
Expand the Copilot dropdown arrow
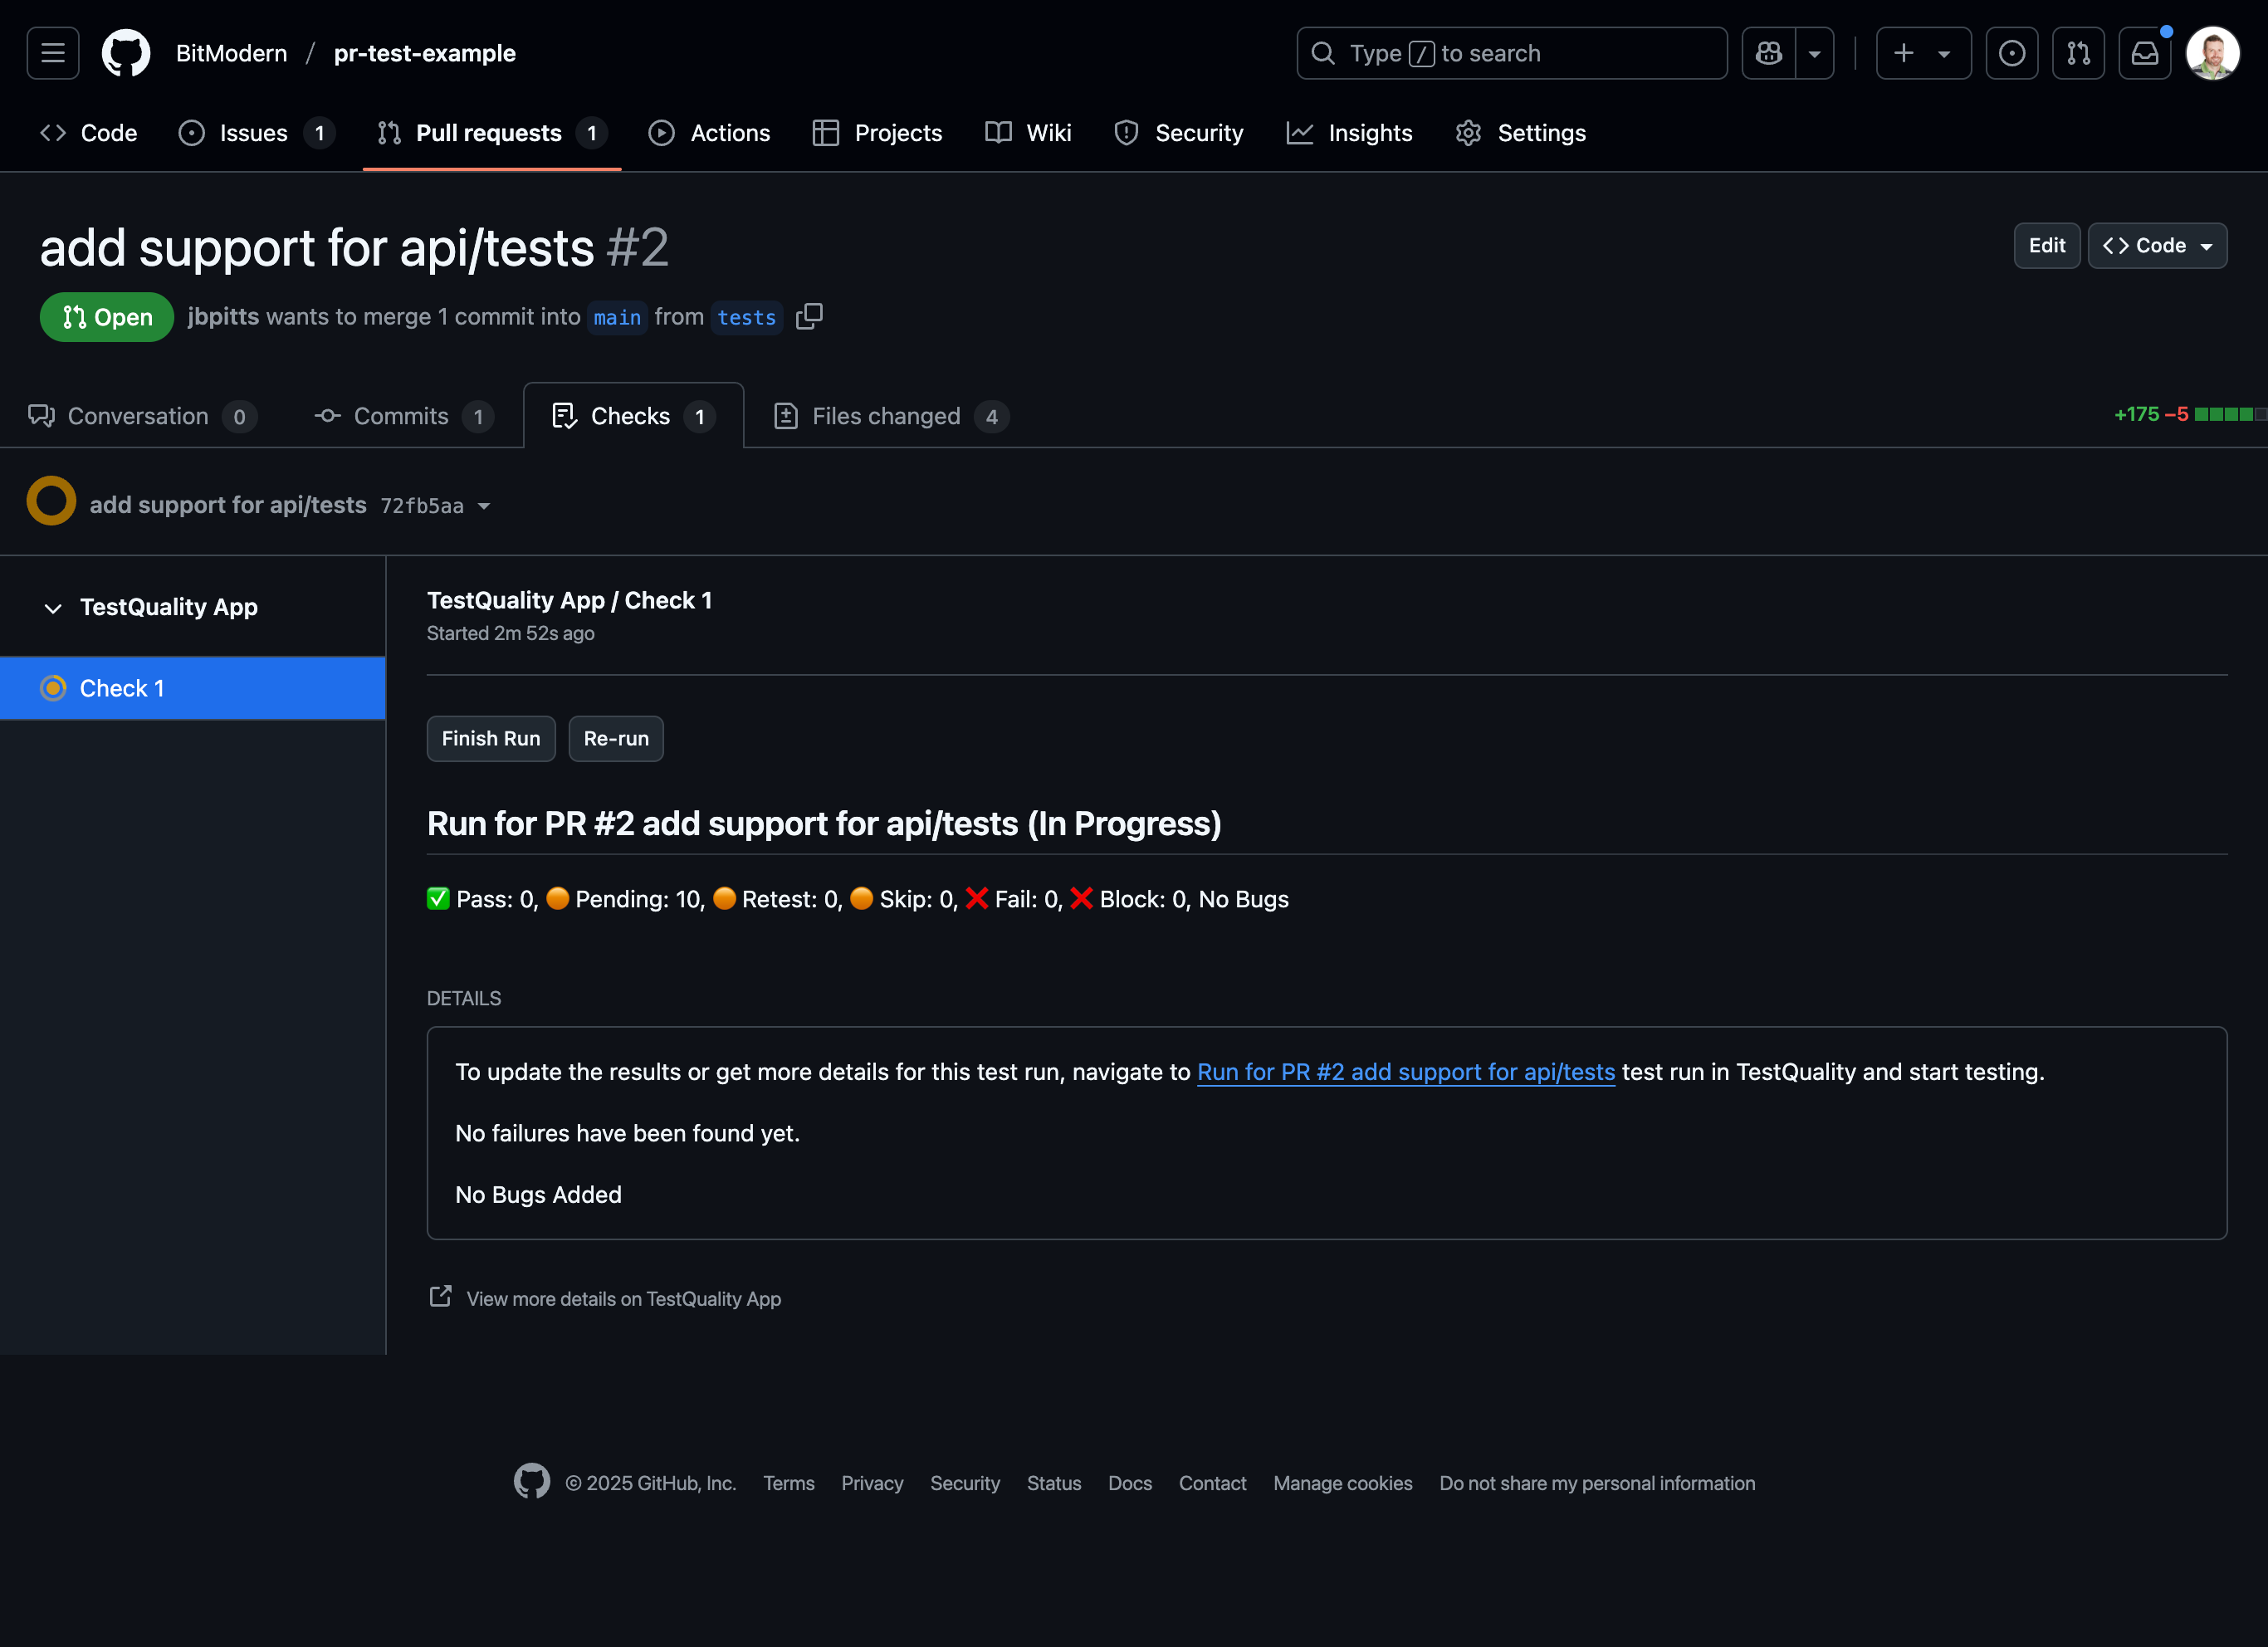(1814, 53)
